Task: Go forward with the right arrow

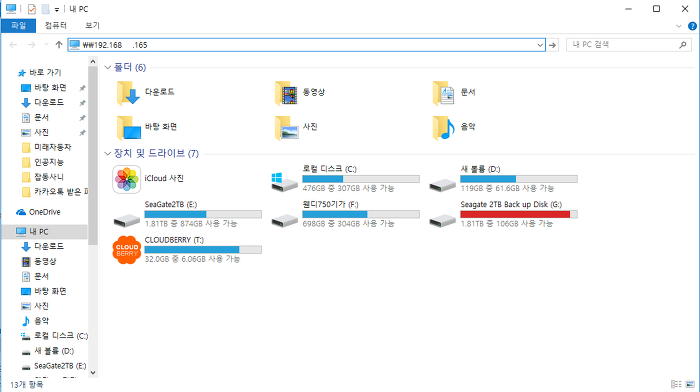Action: (x=31, y=45)
